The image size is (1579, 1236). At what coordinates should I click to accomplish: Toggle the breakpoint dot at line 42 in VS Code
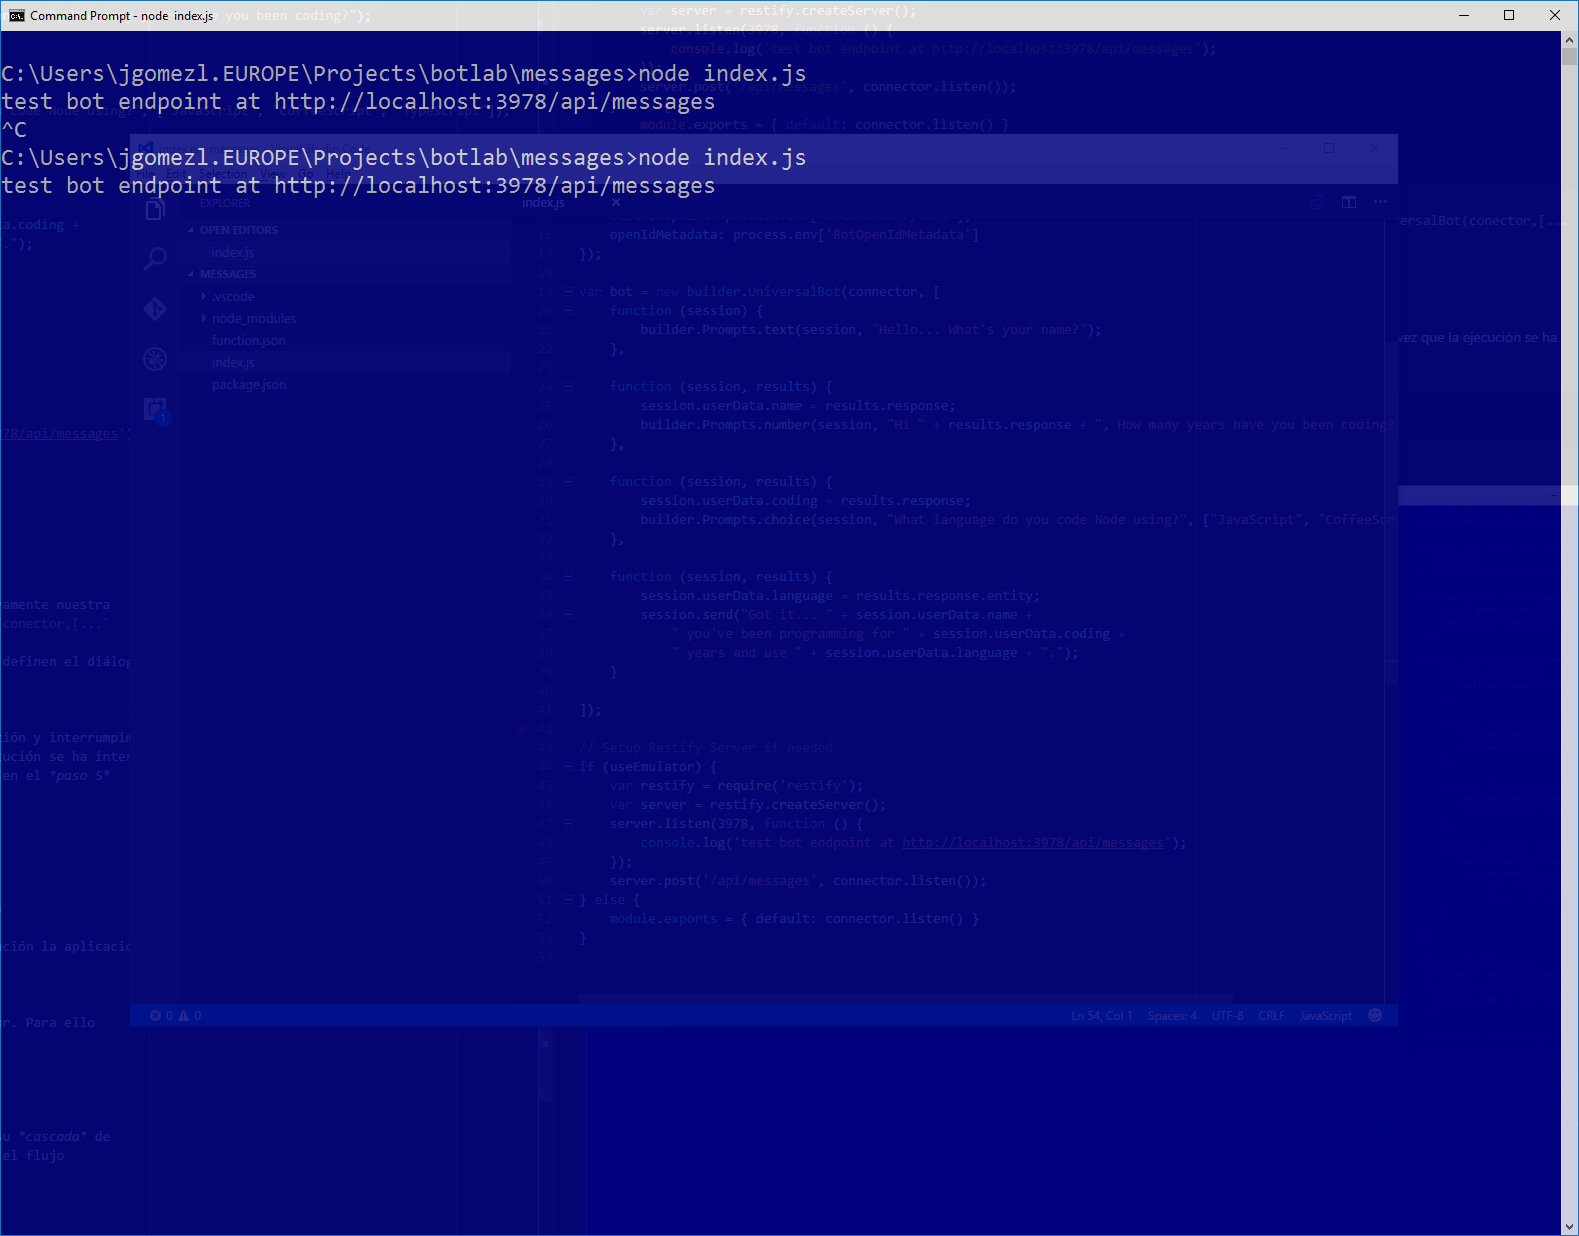521,729
